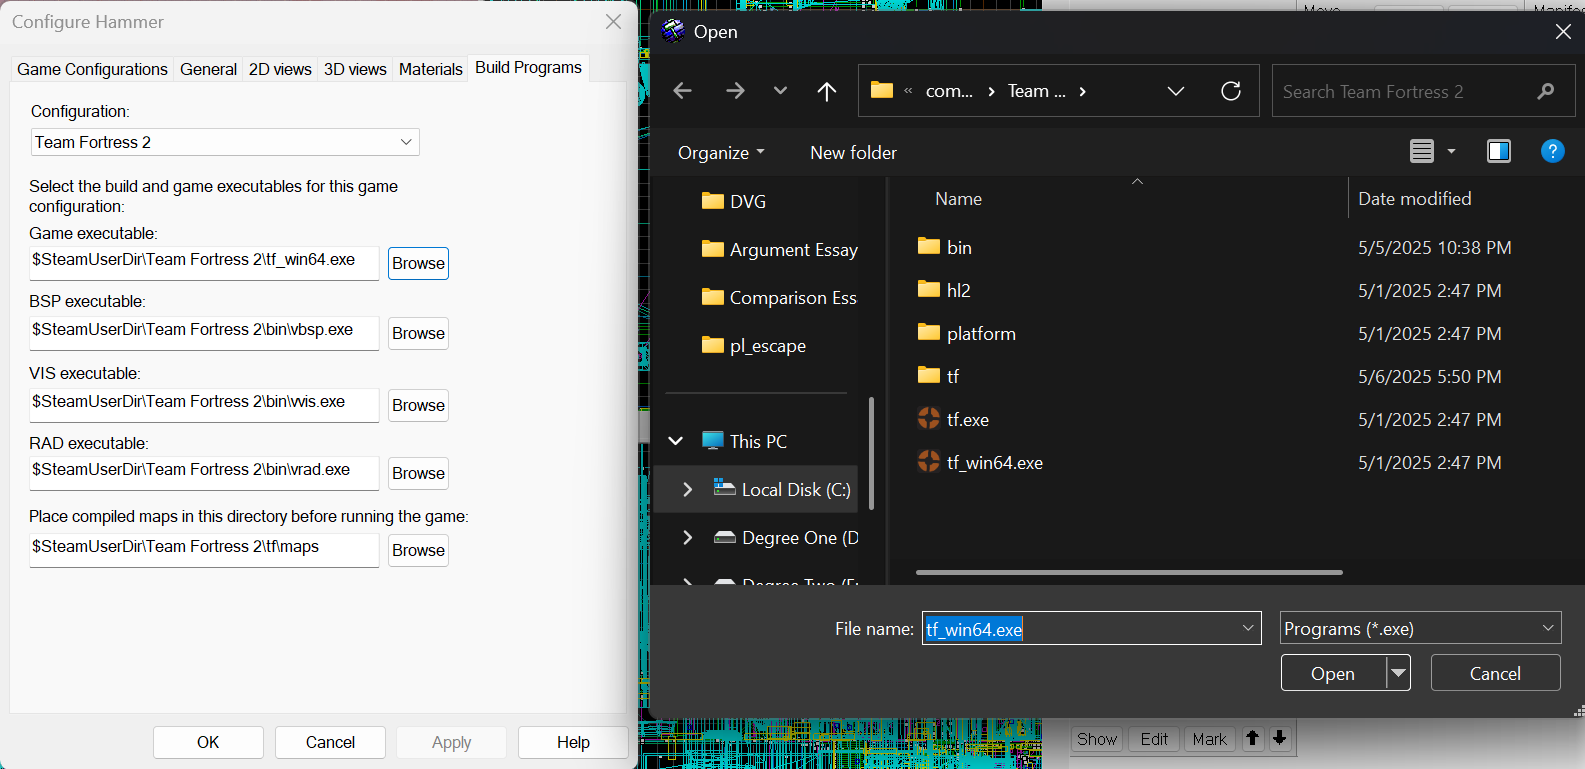Expand the Degree One drive node
This screenshot has height=769, width=1585.
click(x=687, y=537)
